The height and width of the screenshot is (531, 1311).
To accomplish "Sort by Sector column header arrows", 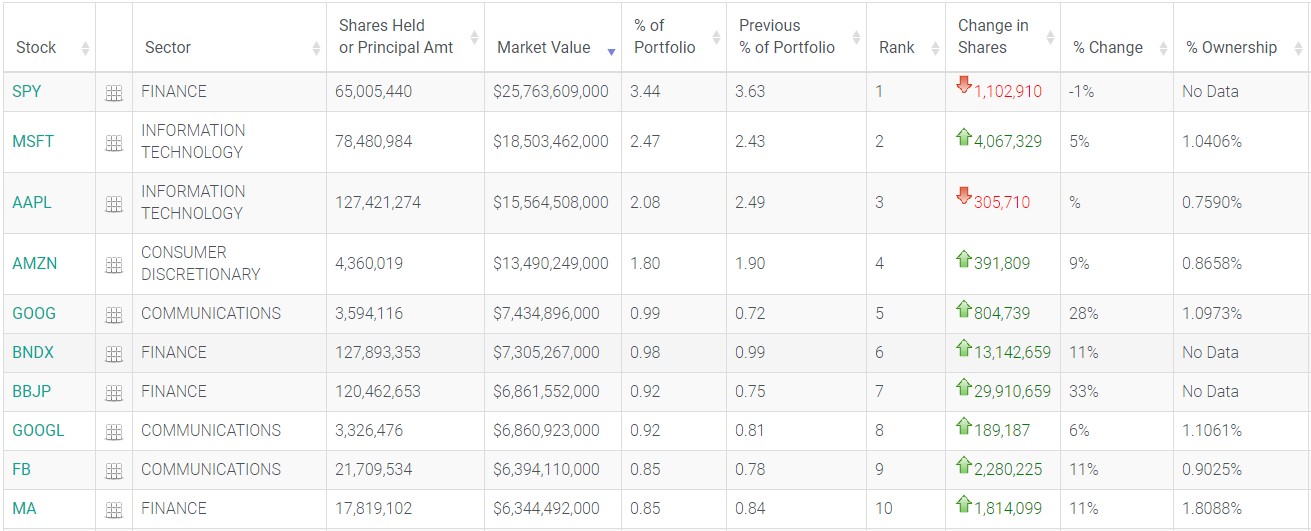I will click(x=316, y=48).
